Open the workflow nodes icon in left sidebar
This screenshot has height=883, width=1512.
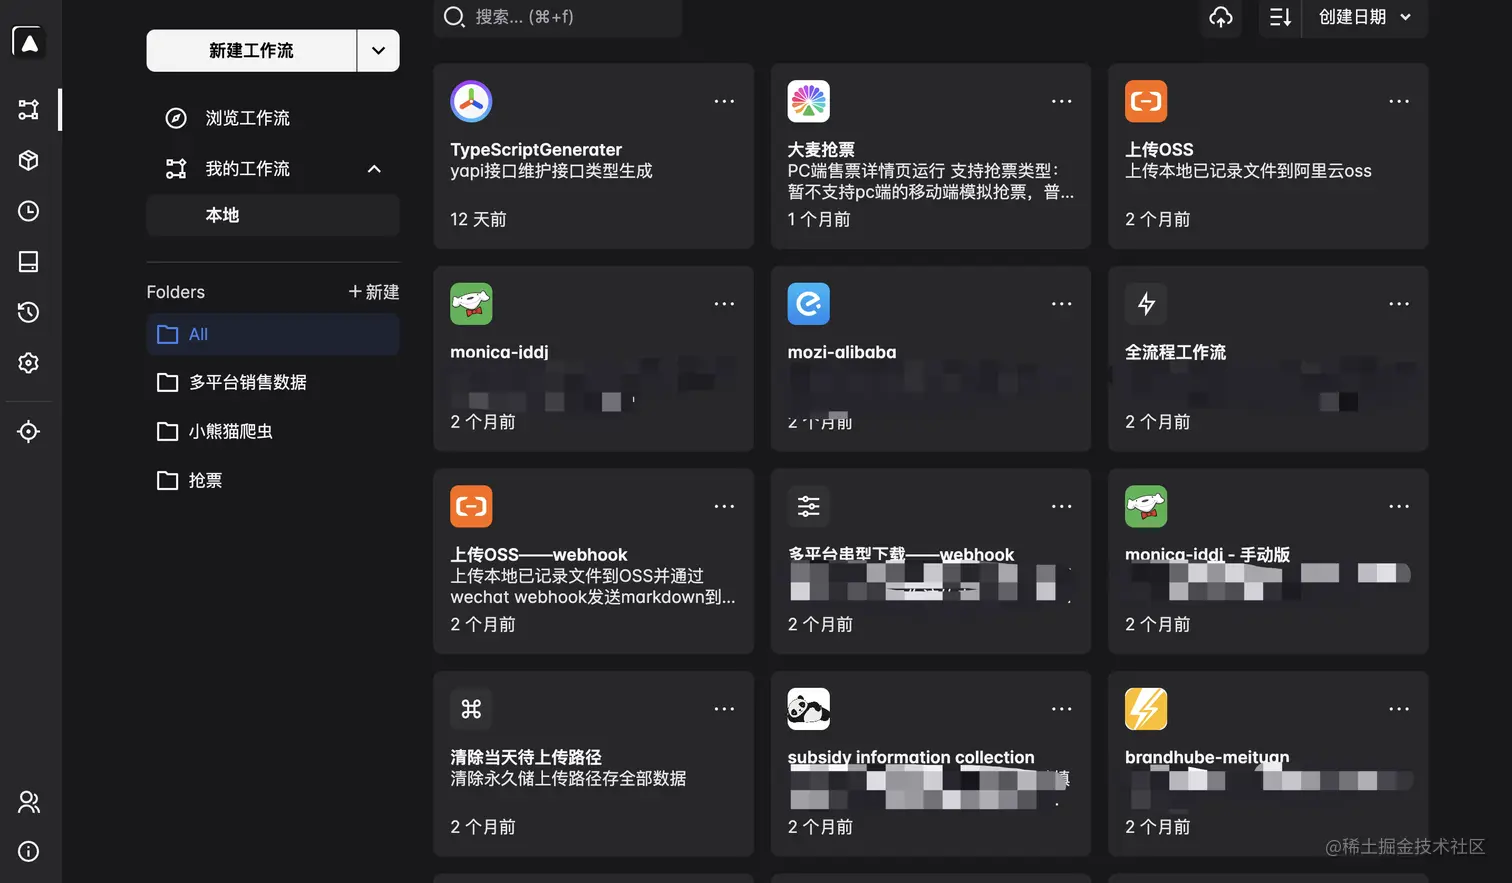(x=28, y=109)
